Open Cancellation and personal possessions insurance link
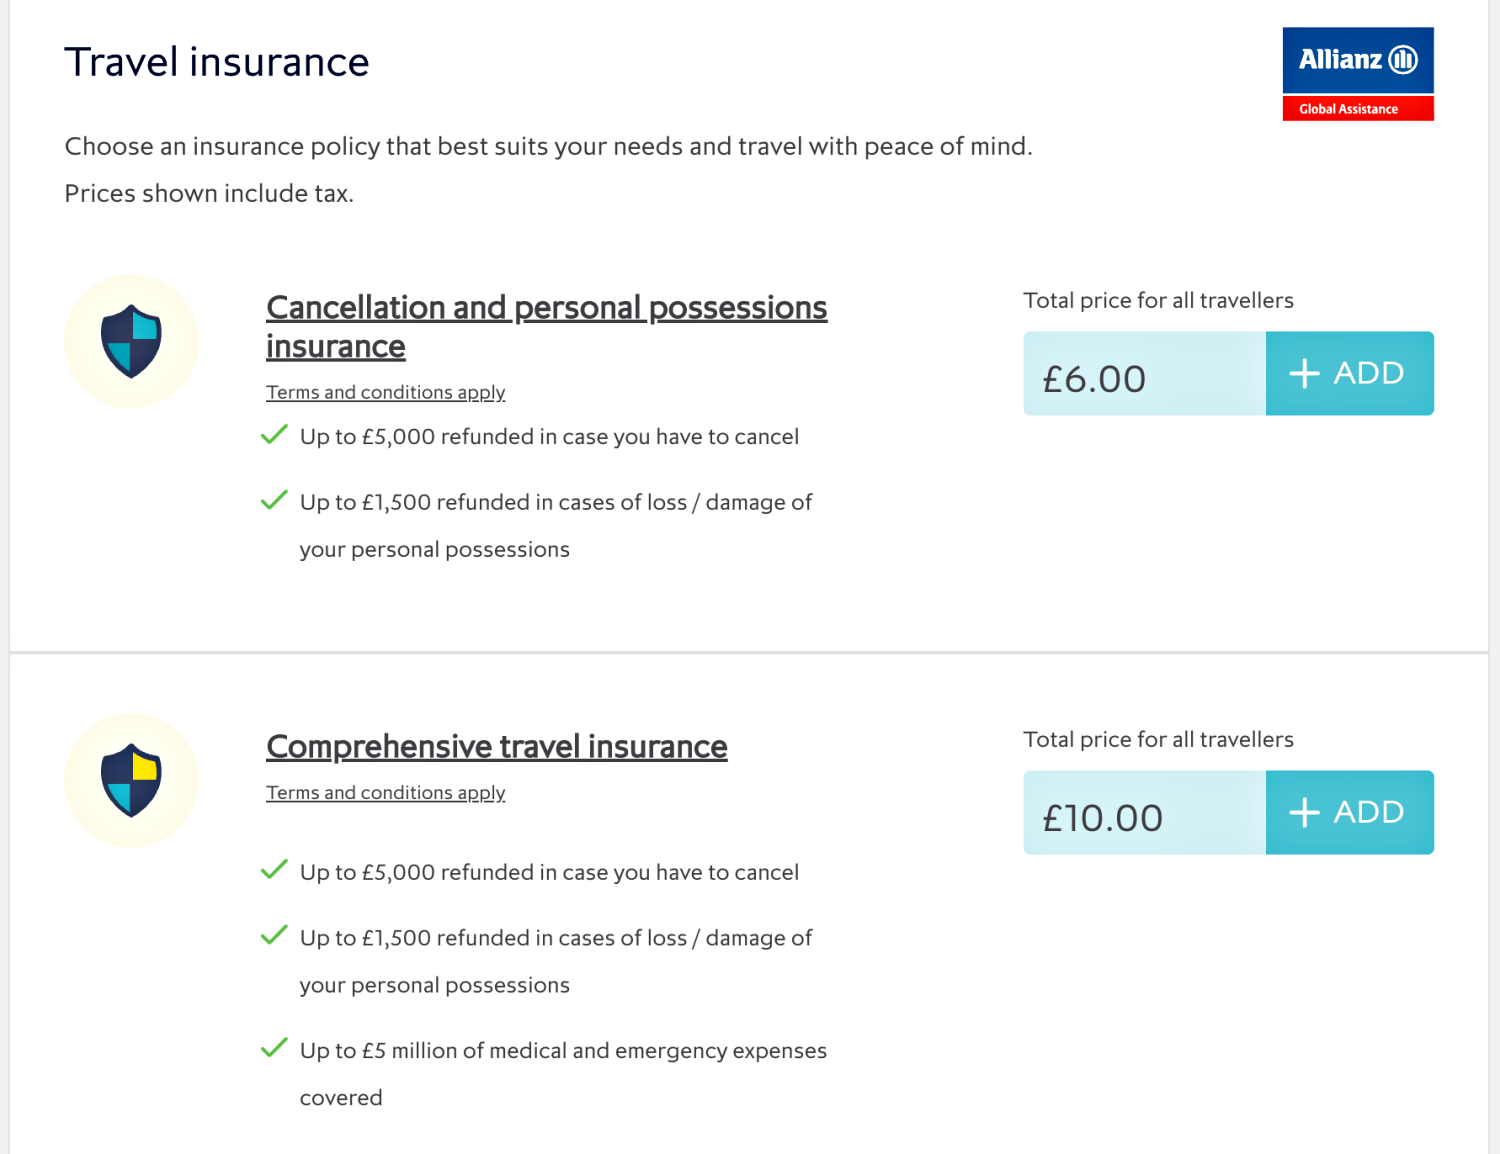Viewport: 1500px width, 1154px height. pyautogui.click(x=546, y=327)
